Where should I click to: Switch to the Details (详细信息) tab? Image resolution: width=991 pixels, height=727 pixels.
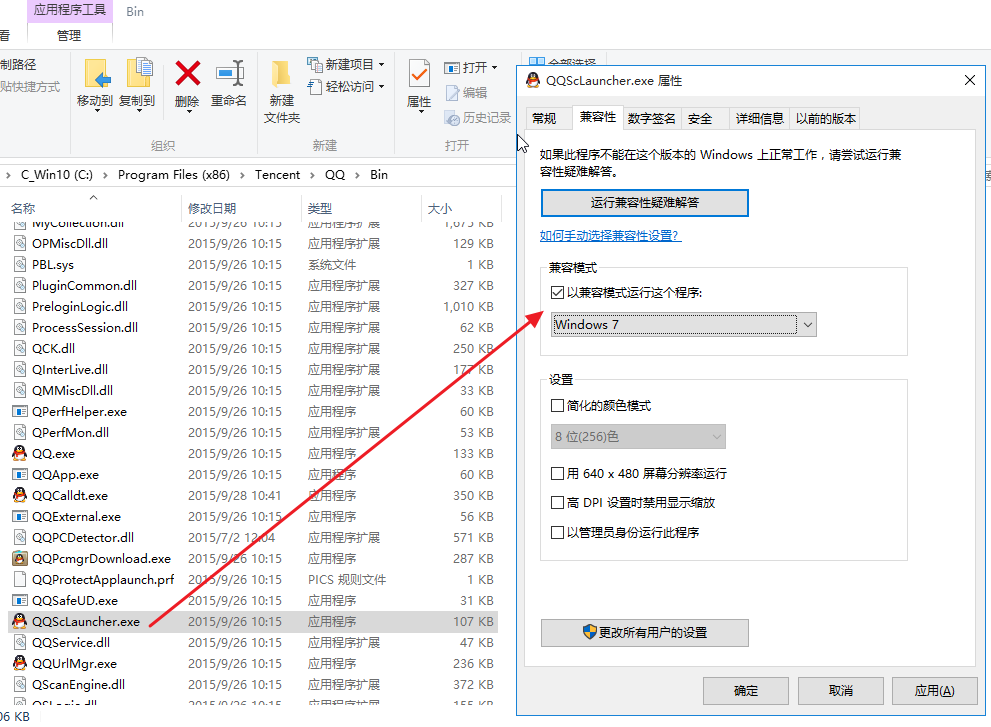[x=760, y=118]
